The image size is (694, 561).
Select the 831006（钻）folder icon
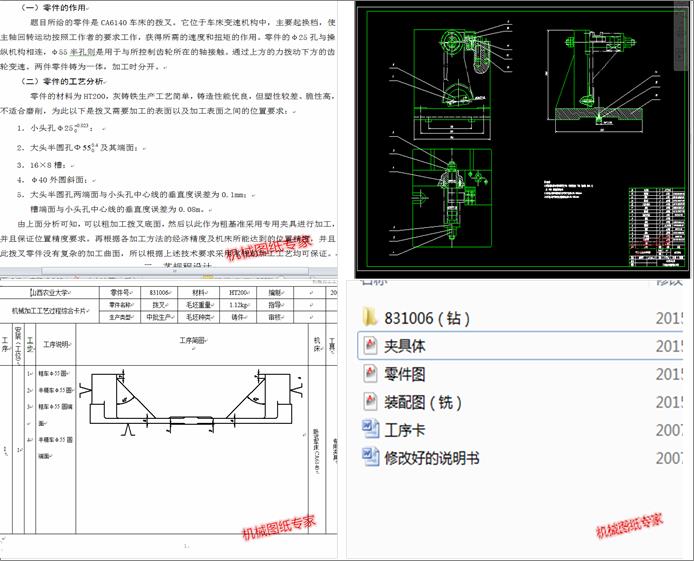pyautogui.click(x=369, y=317)
